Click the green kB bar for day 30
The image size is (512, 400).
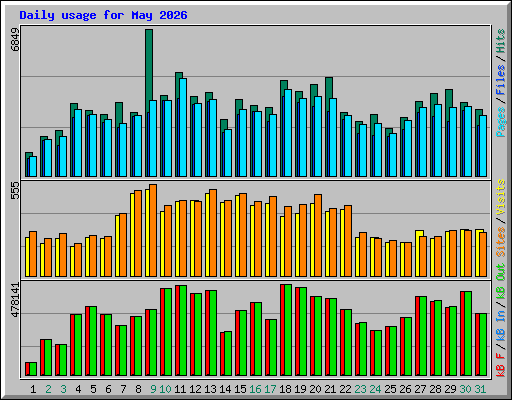[468, 334]
